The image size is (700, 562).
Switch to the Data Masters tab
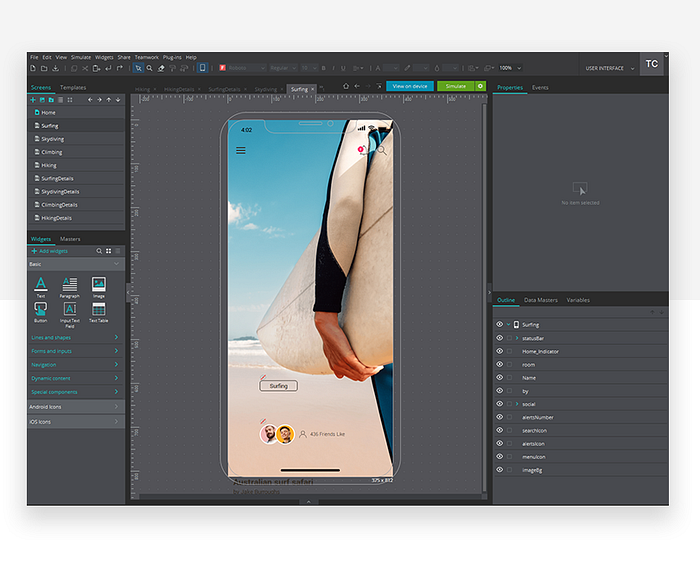pyautogui.click(x=541, y=300)
